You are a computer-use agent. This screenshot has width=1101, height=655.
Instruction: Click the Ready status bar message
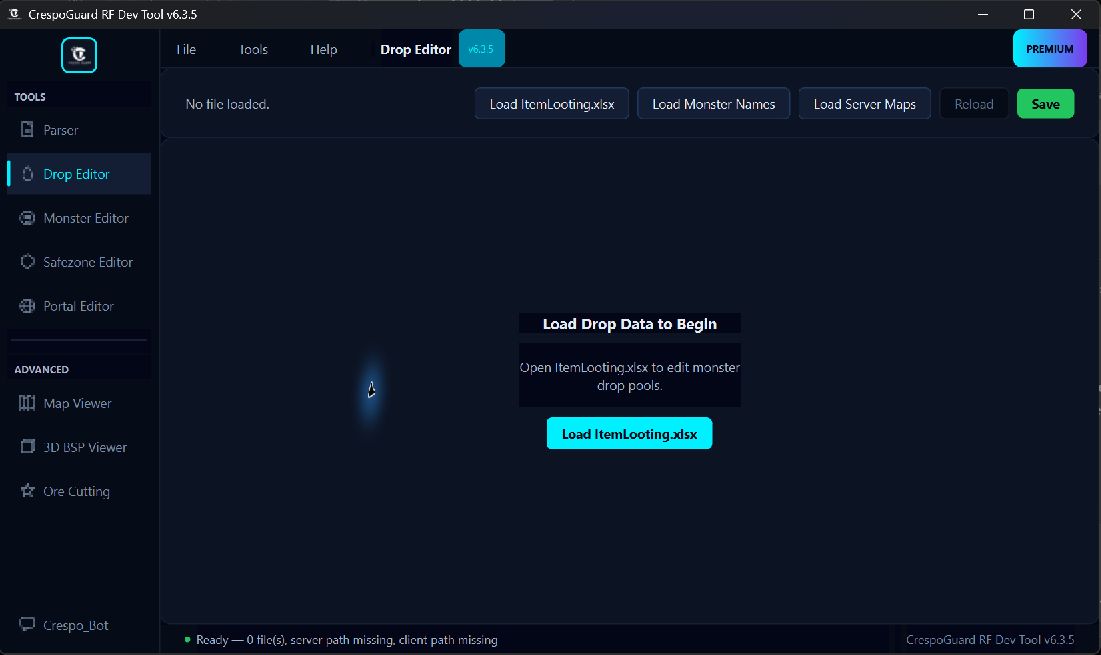pyautogui.click(x=347, y=640)
